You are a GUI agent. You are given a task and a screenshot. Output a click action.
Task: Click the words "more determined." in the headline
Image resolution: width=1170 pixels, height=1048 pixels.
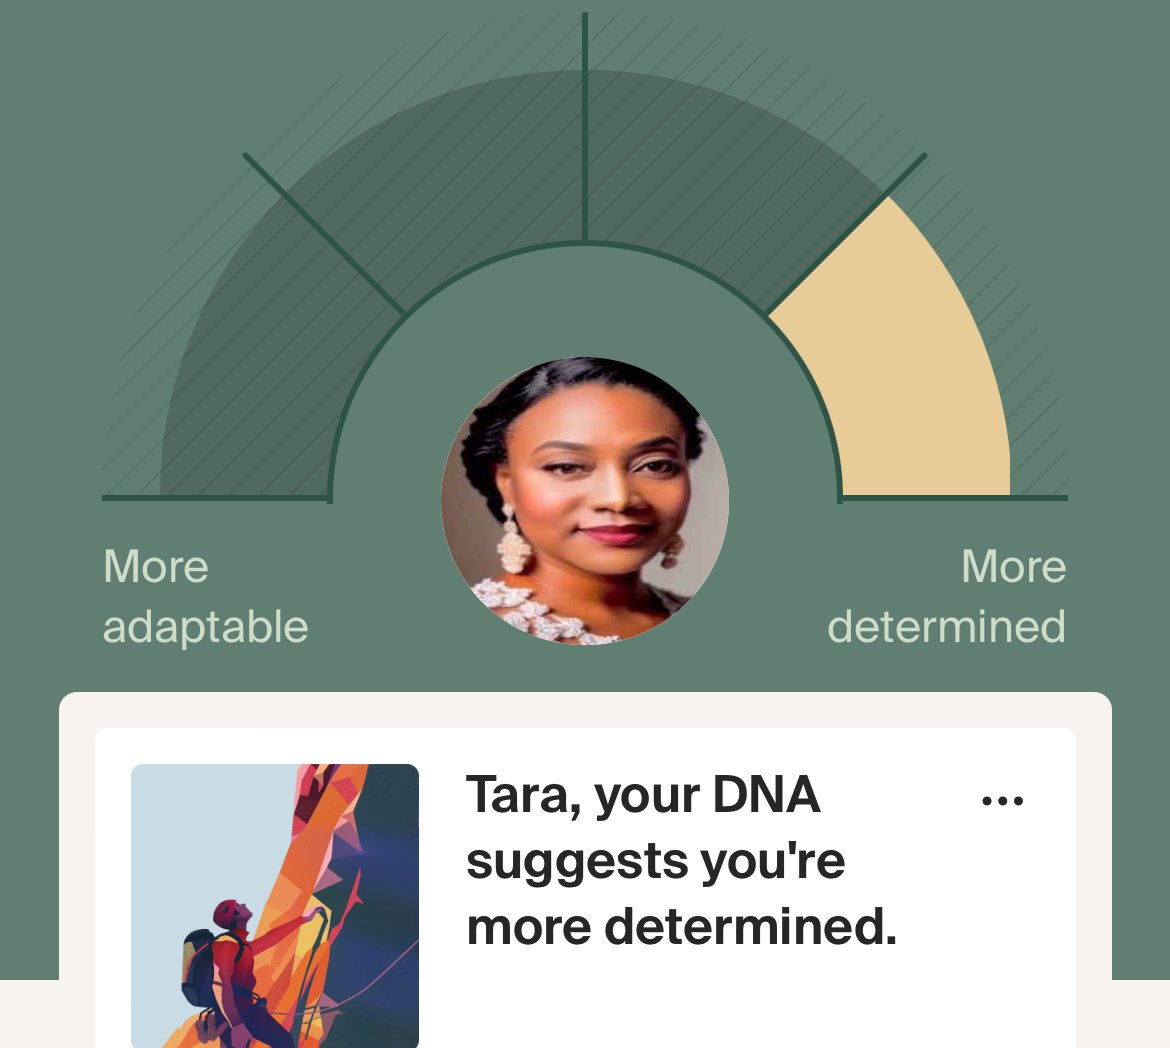pos(682,927)
